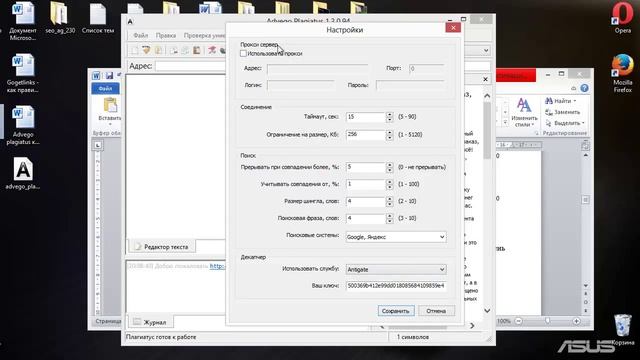Increase Размер шингла with up arrow
This screenshot has height=360, width=640.
(389, 199)
